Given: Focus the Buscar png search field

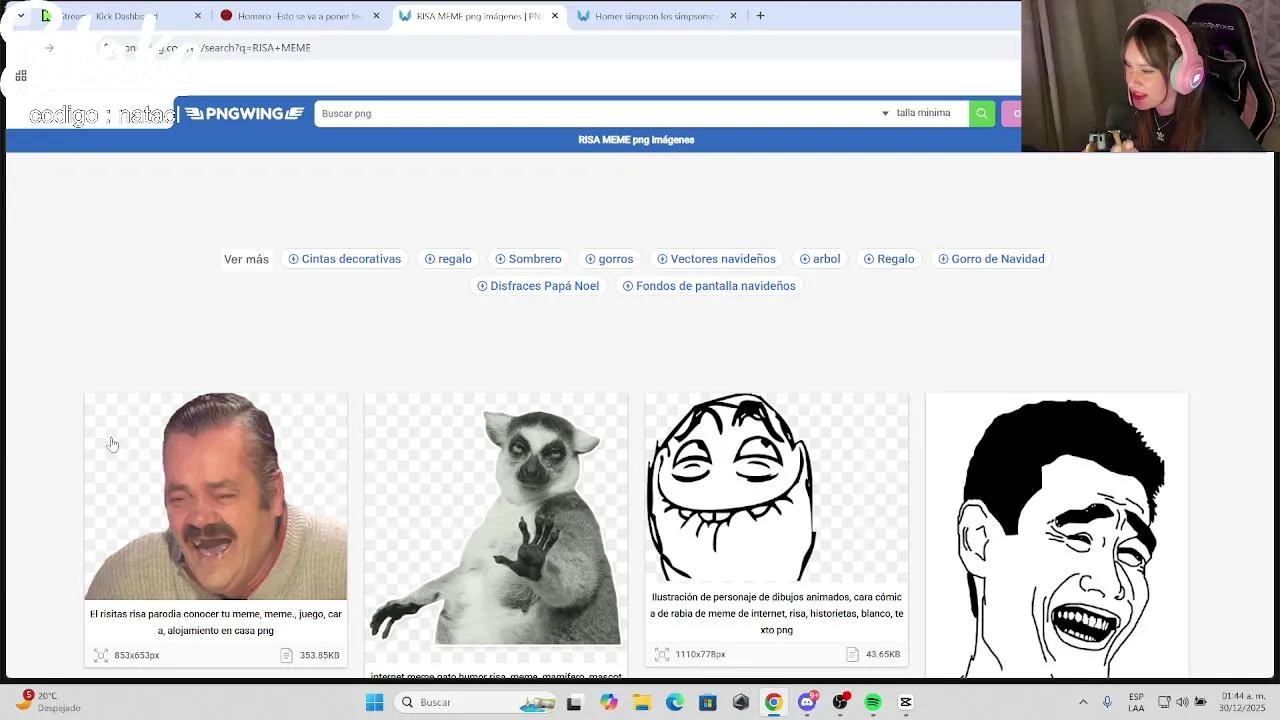Looking at the screenshot, I should point(596,113).
